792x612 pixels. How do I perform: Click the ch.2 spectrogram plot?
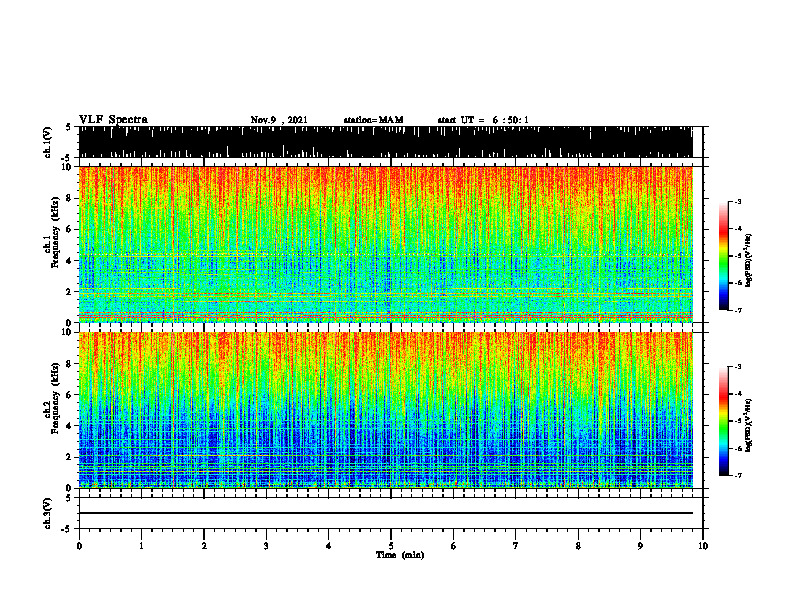pos(385,410)
